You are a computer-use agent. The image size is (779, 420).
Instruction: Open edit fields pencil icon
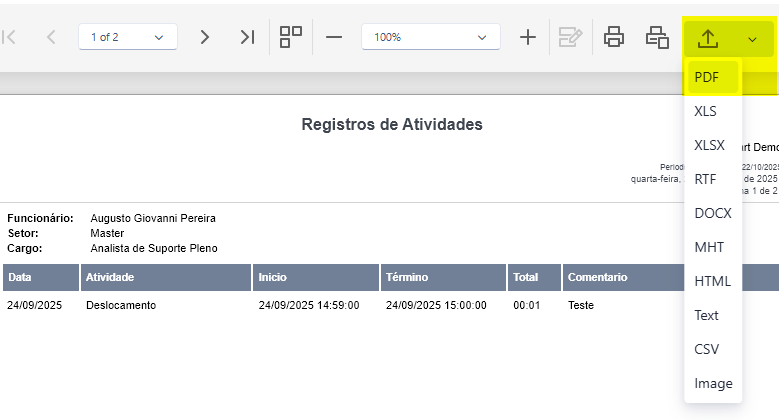pos(570,37)
